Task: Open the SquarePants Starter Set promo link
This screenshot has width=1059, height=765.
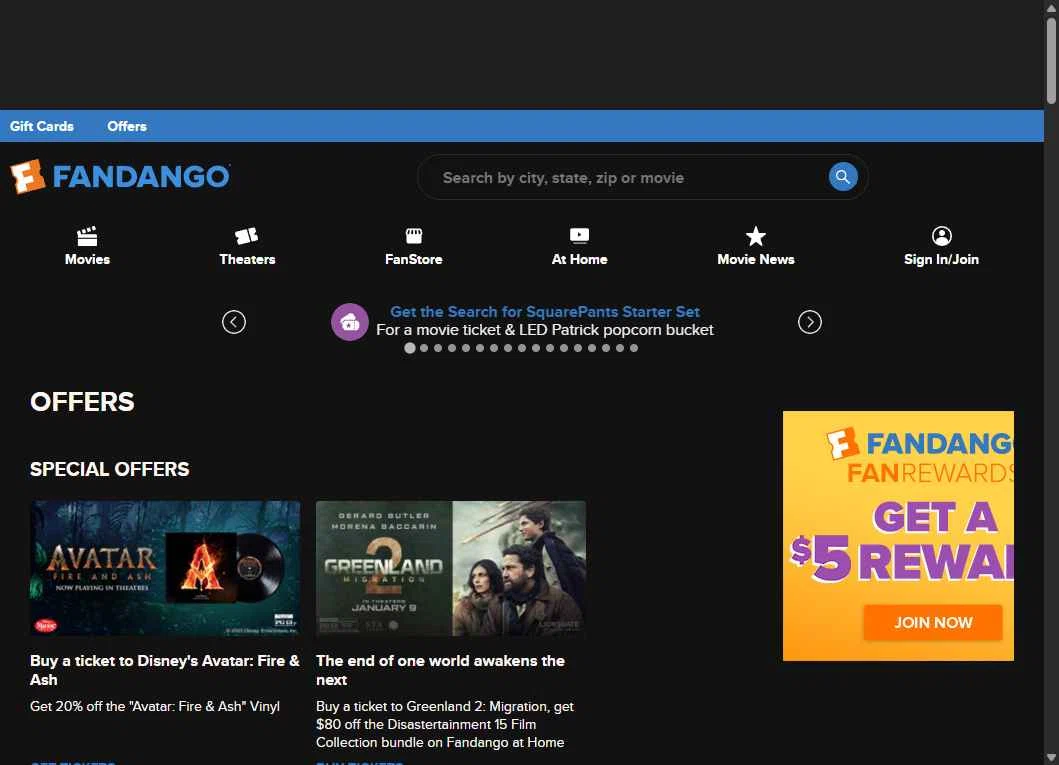Action: pos(544,312)
